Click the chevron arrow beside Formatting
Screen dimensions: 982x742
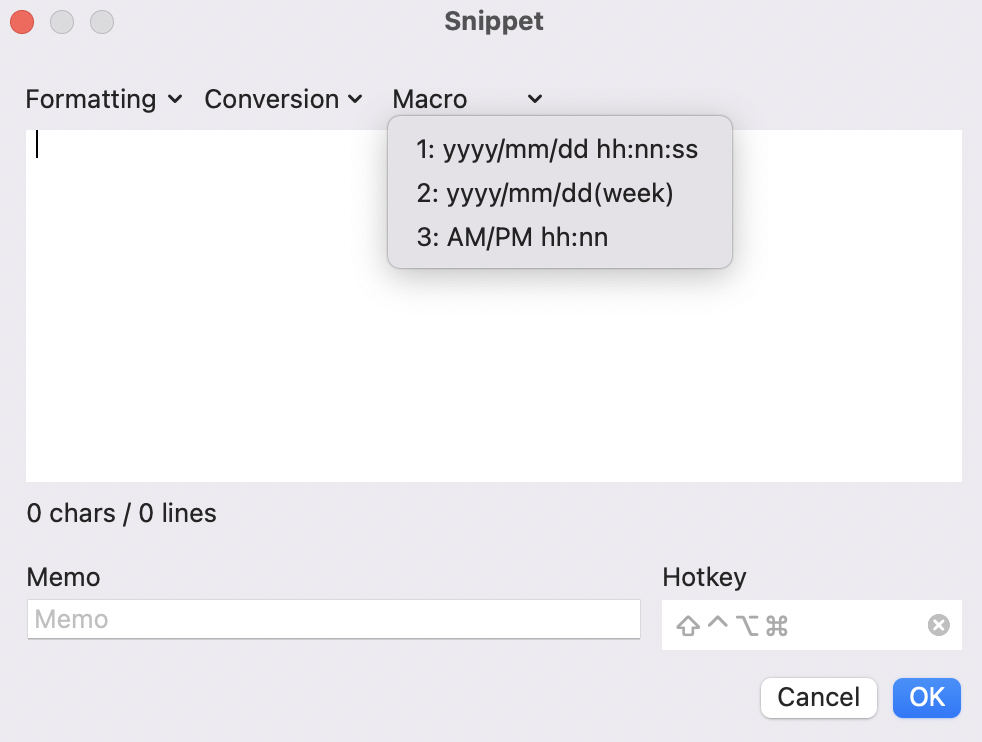(x=175, y=99)
